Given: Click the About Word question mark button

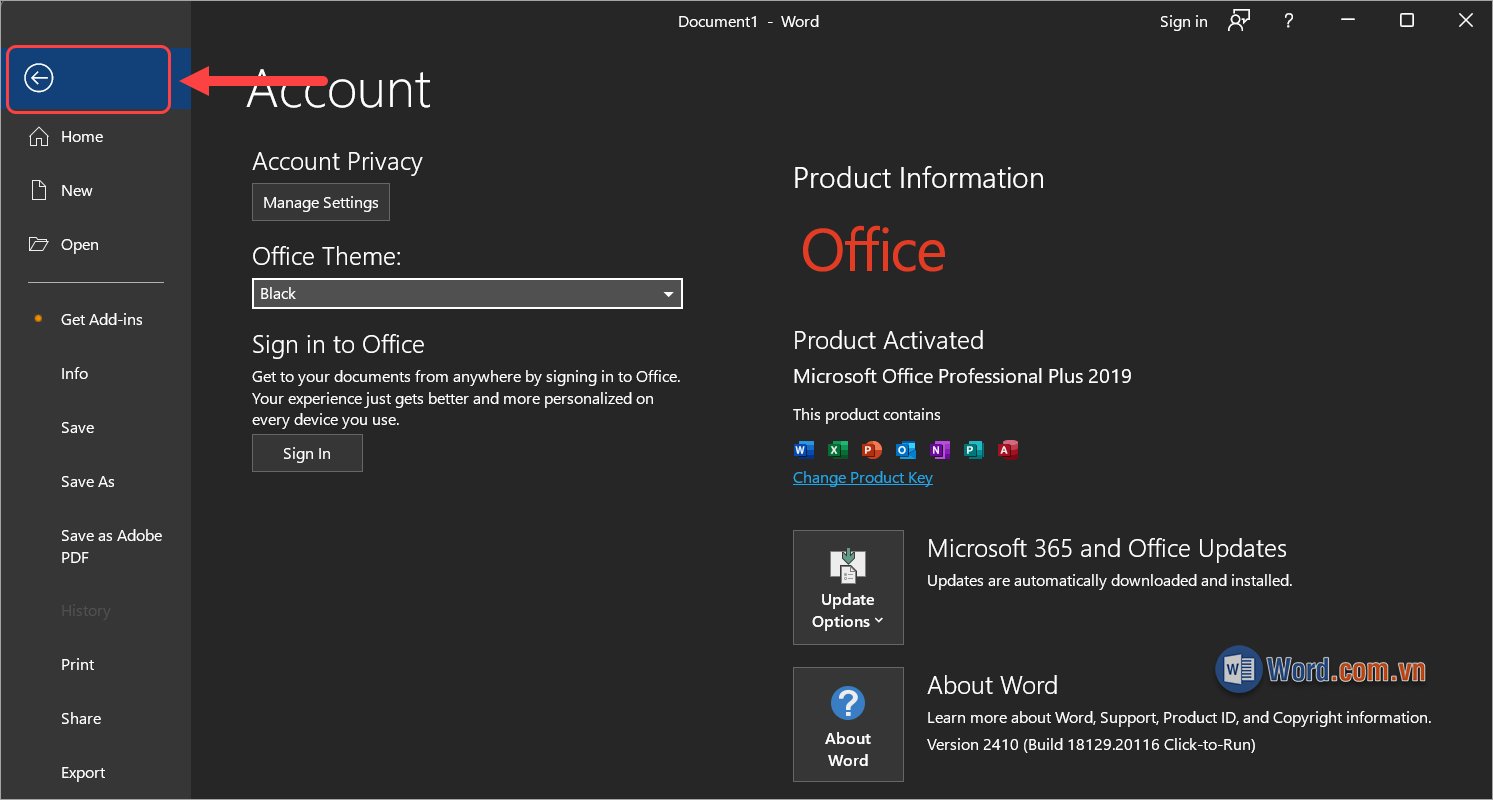Looking at the screenshot, I should 848,724.
